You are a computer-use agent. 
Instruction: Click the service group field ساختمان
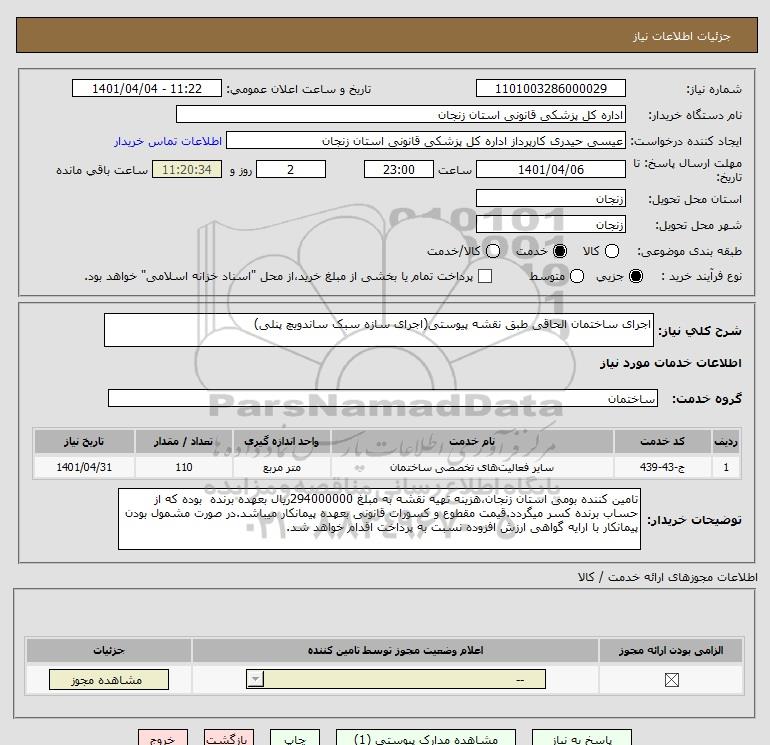[383, 398]
